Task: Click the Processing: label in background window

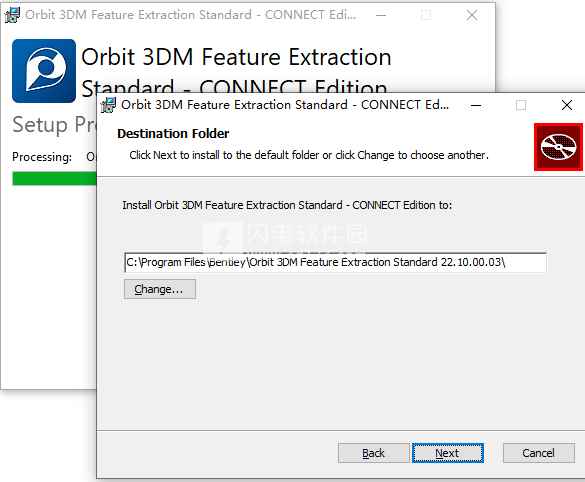Action: tap(42, 157)
